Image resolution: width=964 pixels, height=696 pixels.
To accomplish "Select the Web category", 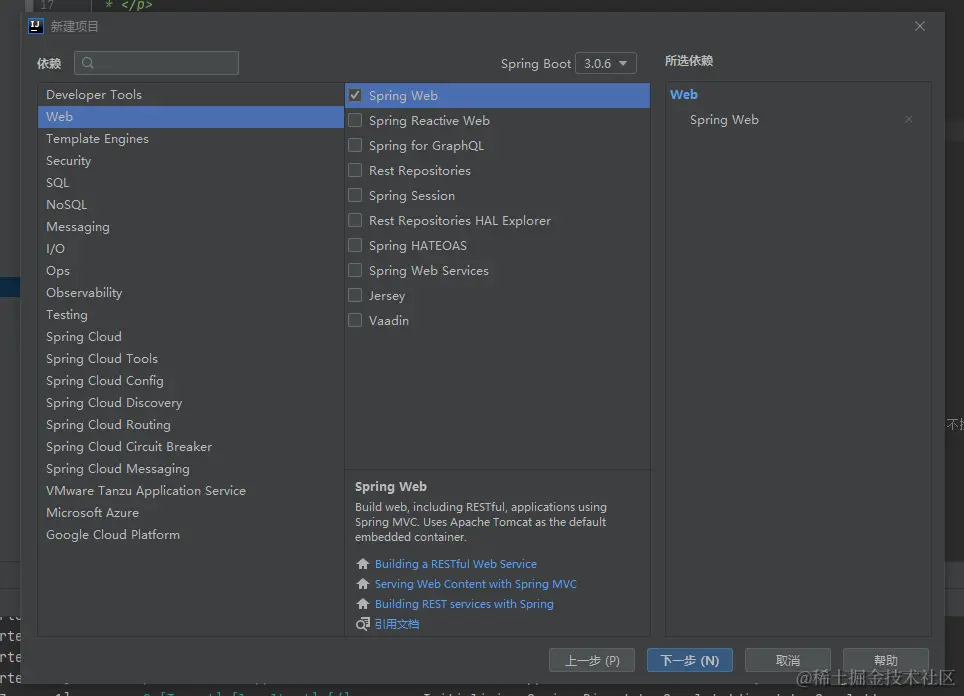I will click(x=191, y=117).
